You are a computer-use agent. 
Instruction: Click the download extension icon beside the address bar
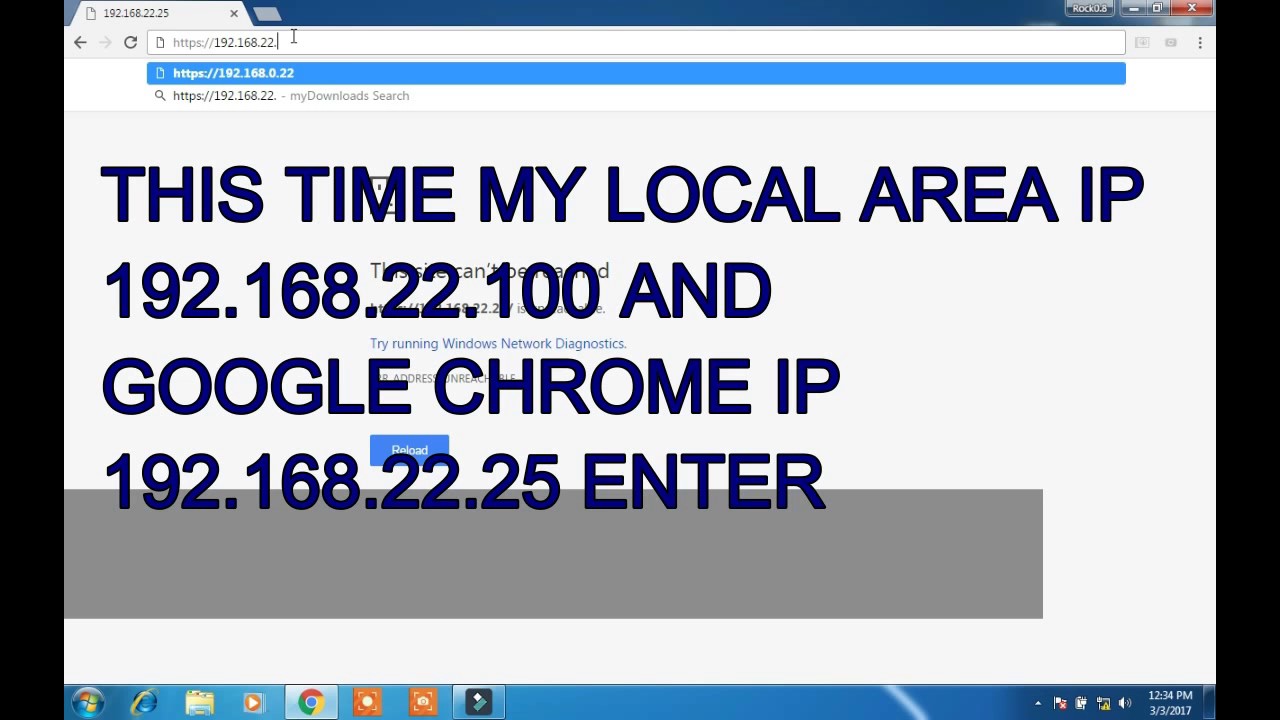pyautogui.click(x=1142, y=42)
